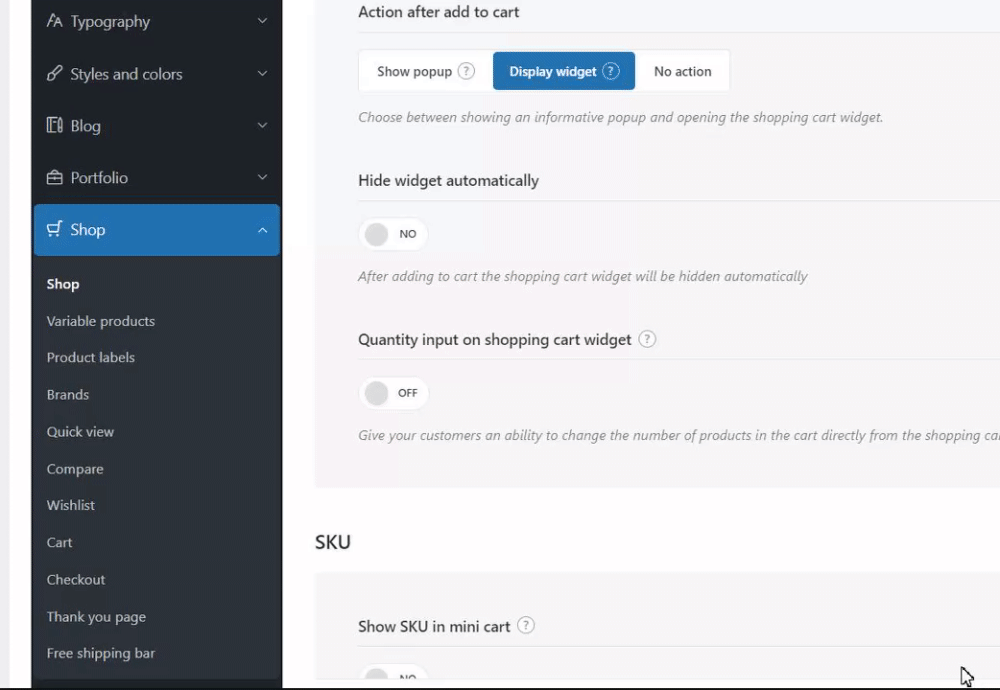Click the Shop cart icon
This screenshot has height=690, width=1000.
pos(55,230)
